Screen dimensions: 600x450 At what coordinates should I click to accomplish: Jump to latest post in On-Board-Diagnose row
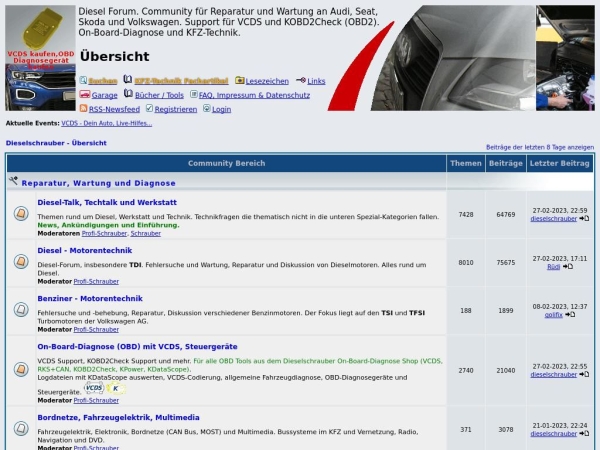coord(584,375)
